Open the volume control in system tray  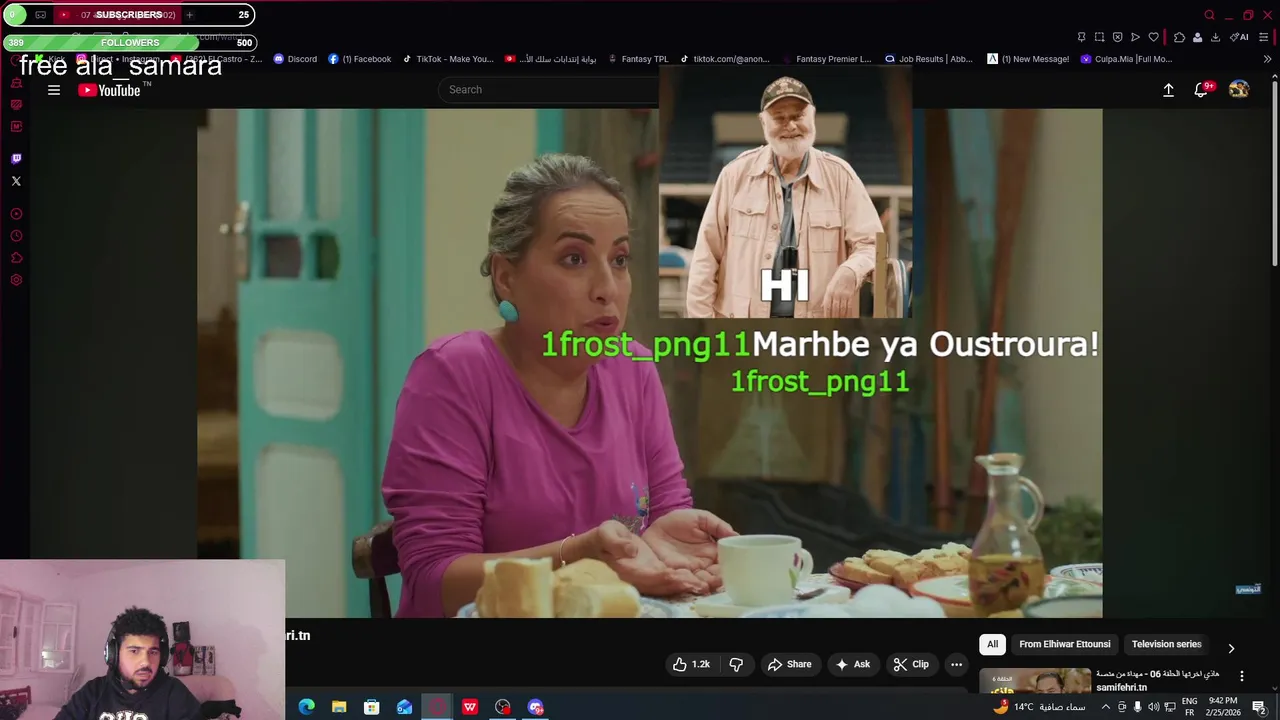(1153, 707)
